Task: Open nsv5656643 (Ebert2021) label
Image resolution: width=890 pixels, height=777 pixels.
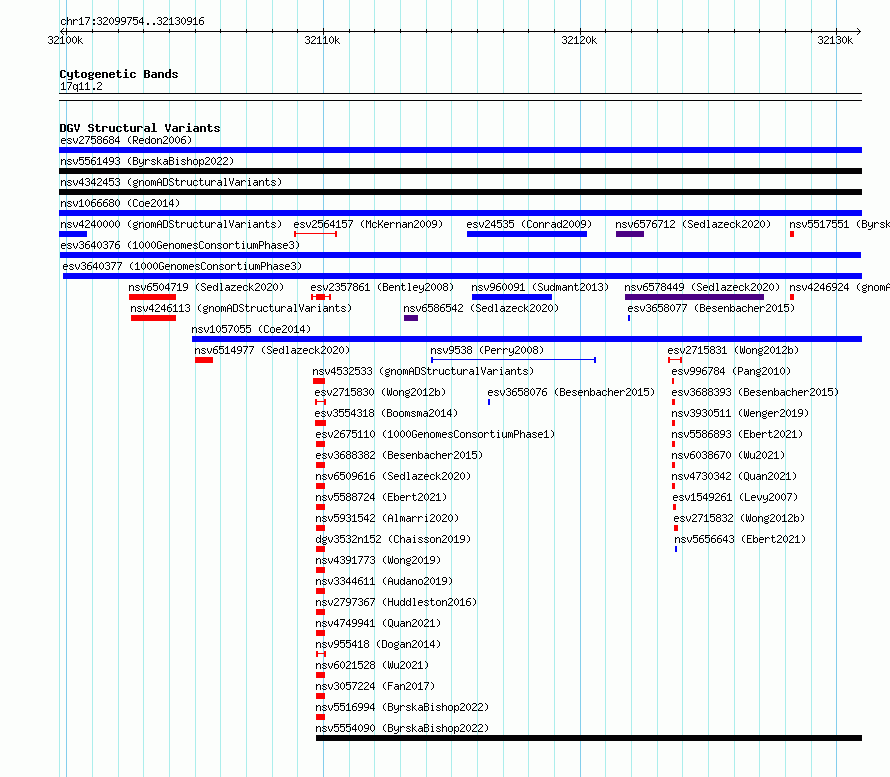Action: [x=740, y=539]
